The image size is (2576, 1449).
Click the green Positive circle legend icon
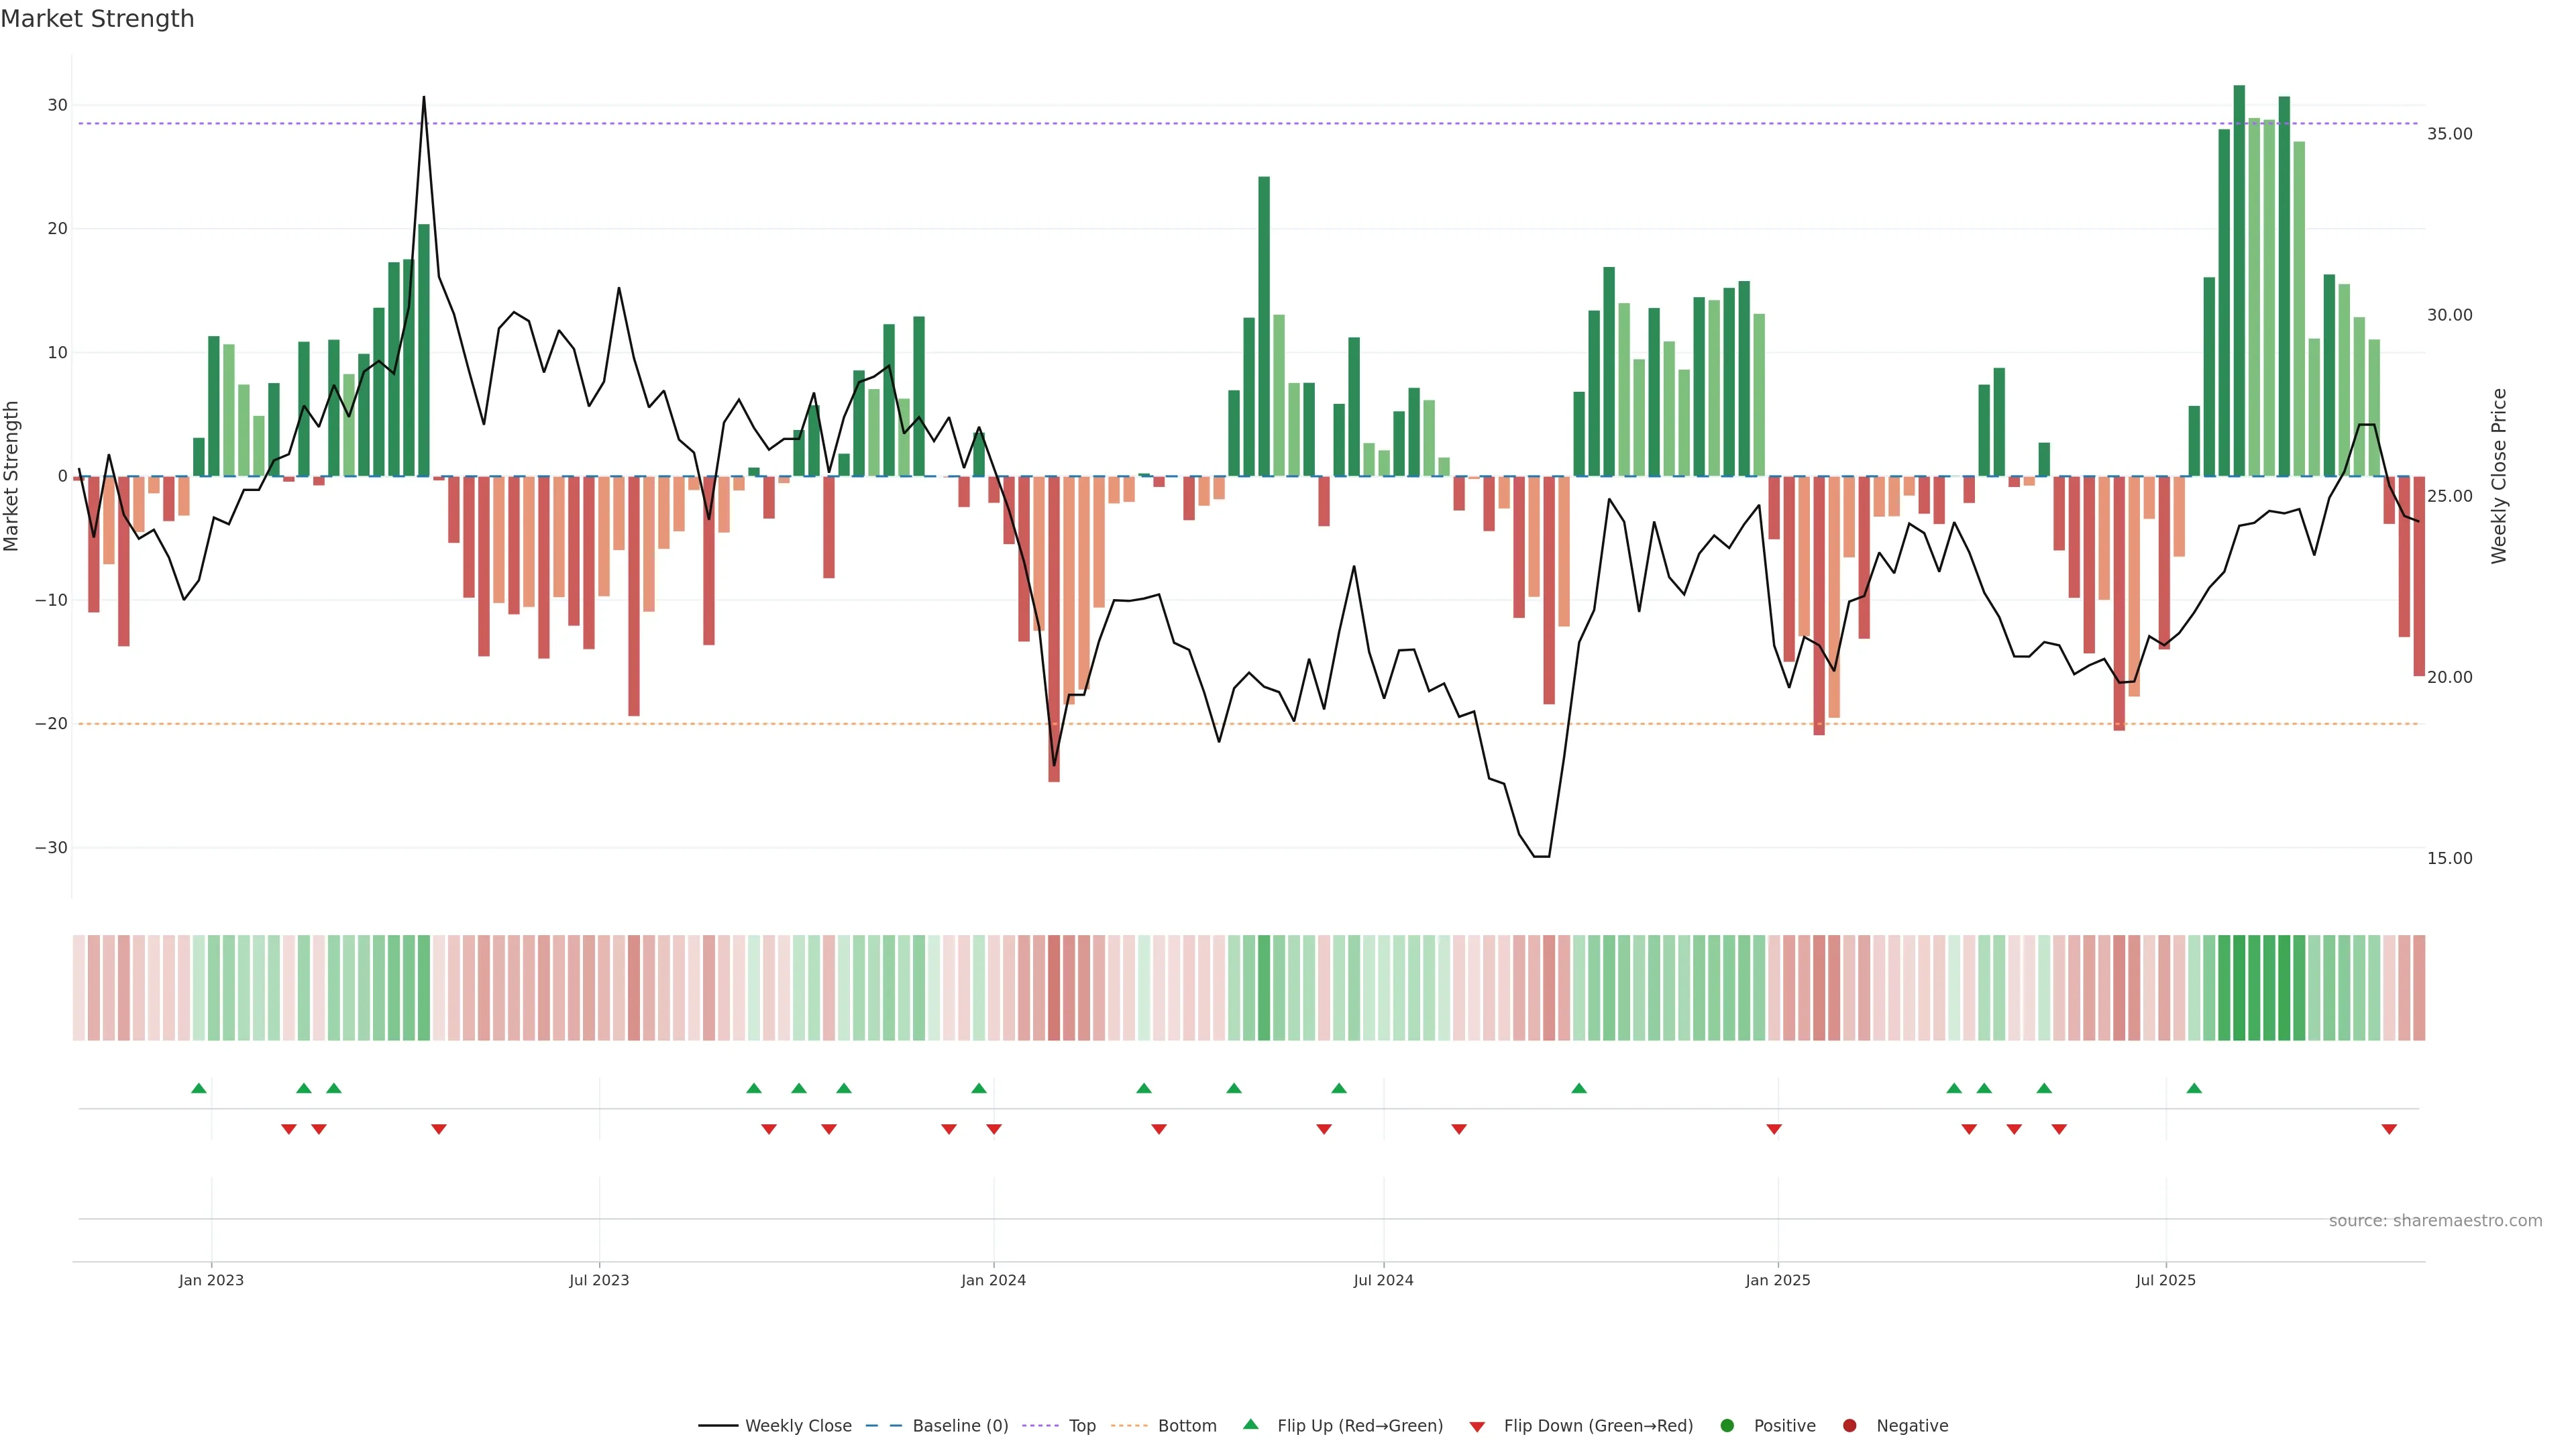(x=1727, y=1425)
